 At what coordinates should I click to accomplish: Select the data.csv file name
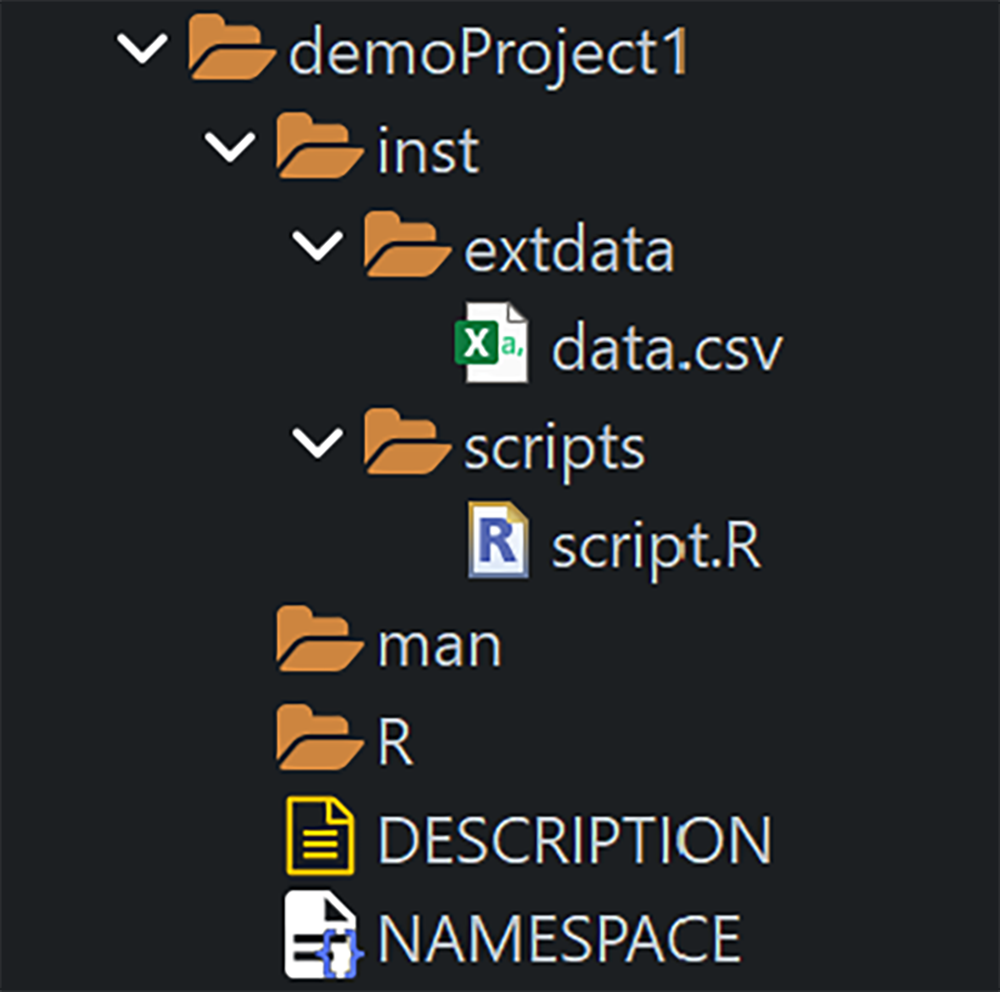[667, 346]
